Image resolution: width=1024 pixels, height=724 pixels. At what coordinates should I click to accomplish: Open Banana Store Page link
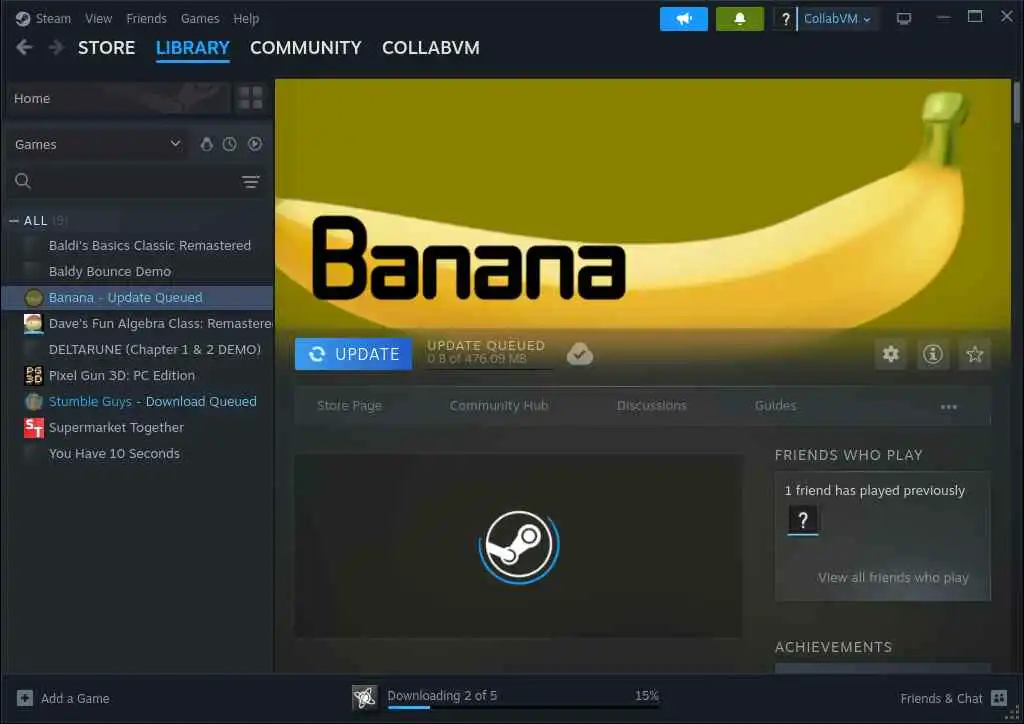pos(349,405)
